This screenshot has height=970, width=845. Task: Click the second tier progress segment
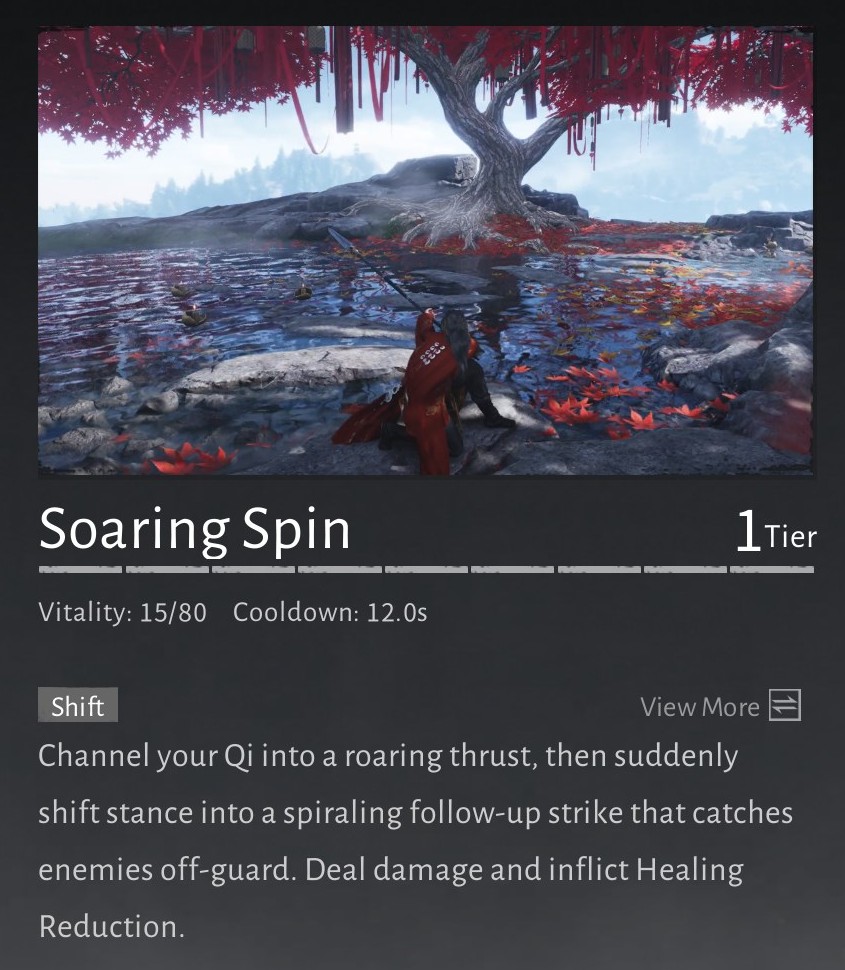tap(167, 569)
